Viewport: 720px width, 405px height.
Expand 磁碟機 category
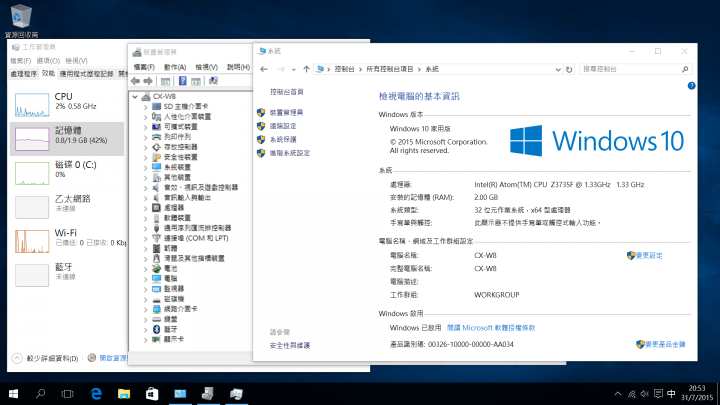tap(145, 299)
